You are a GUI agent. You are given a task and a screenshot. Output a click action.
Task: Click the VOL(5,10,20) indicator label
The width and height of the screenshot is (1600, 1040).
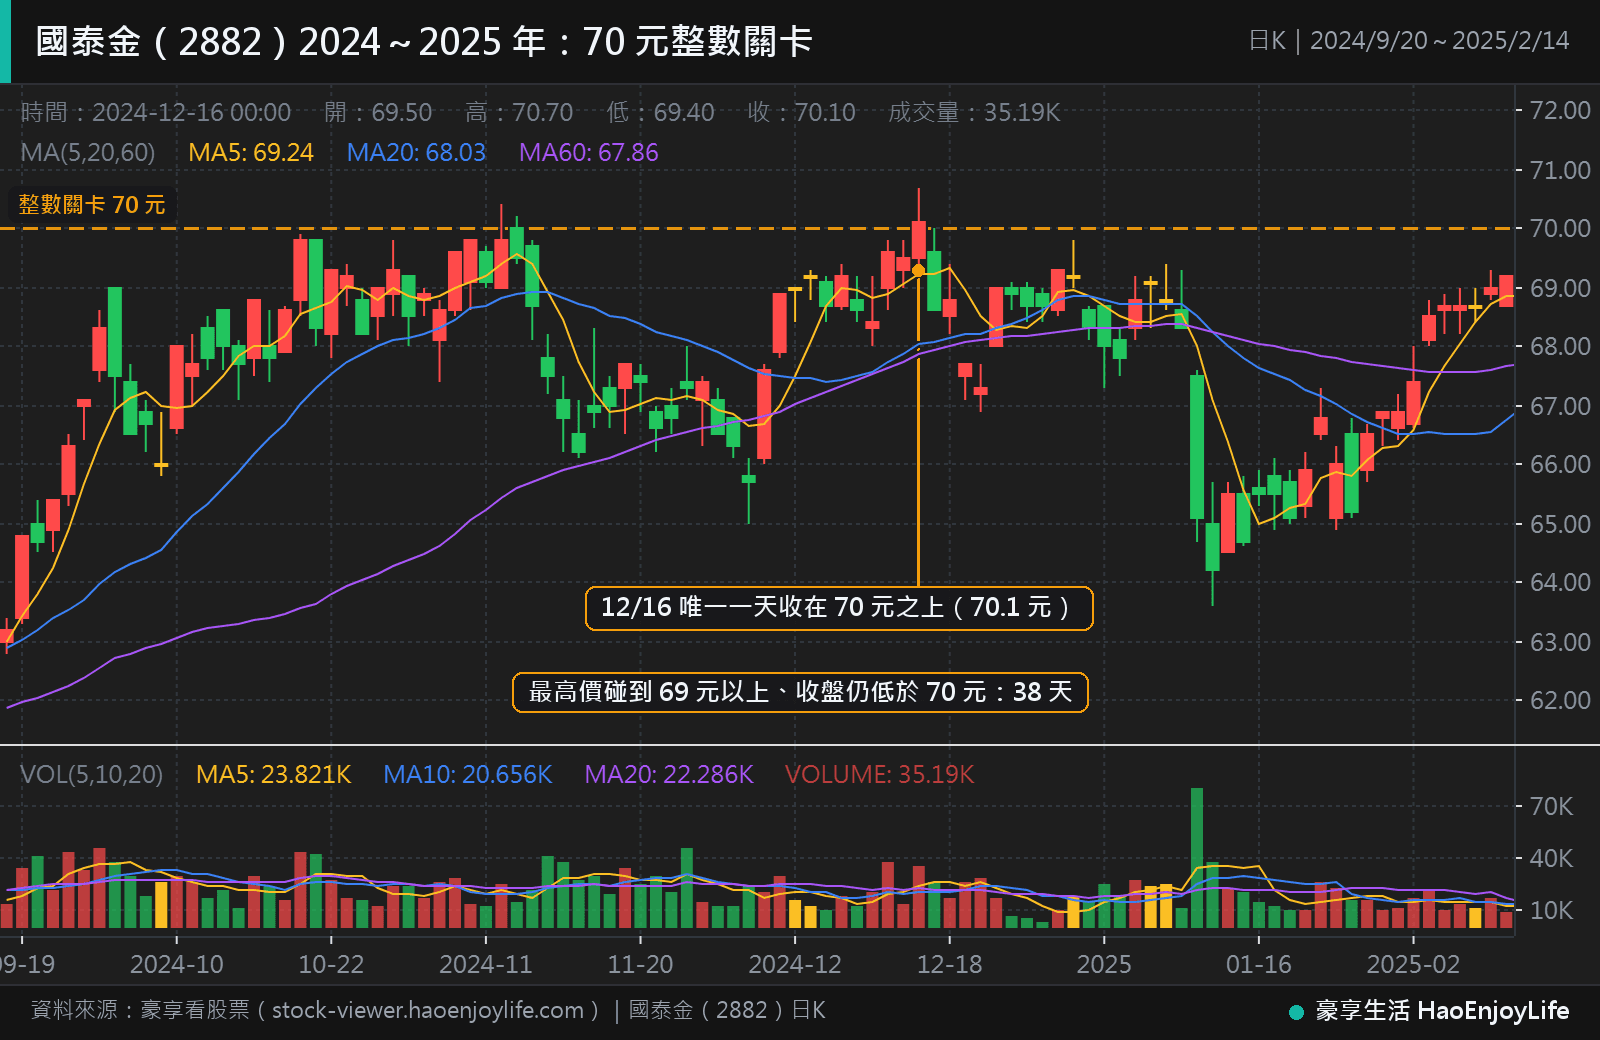click(x=91, y=775)
